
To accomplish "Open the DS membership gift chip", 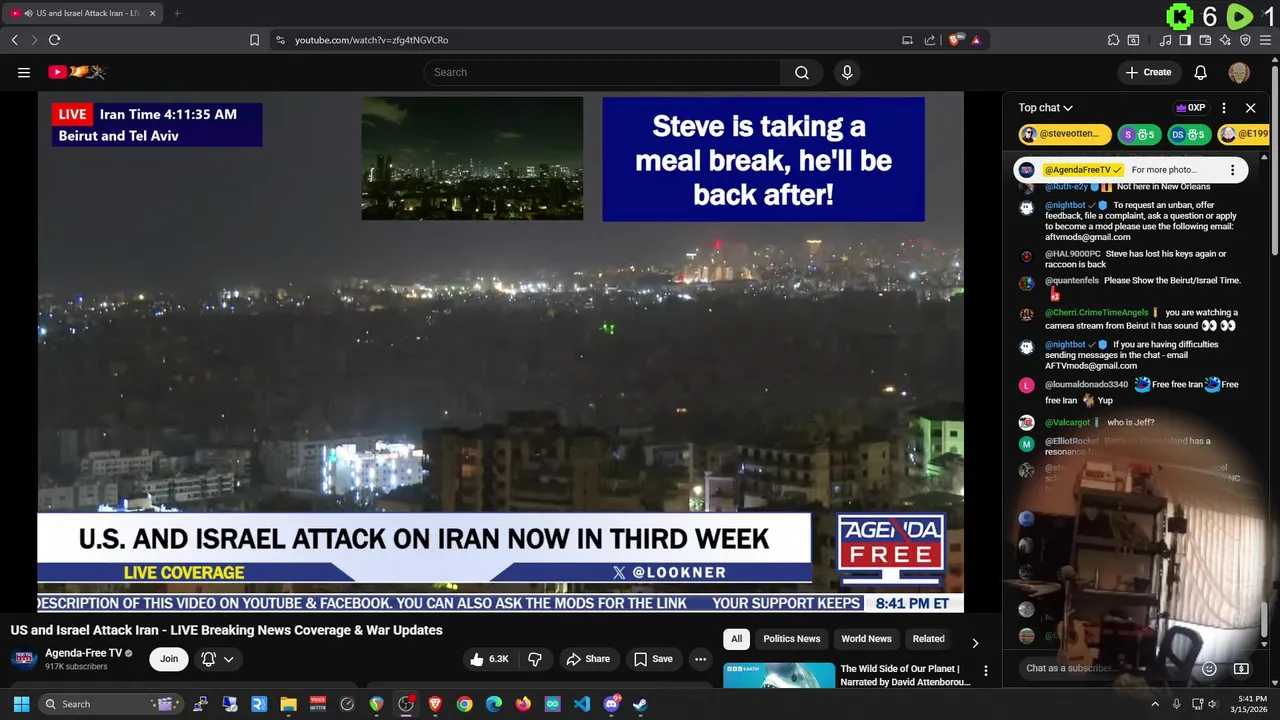I will 1188,134.
